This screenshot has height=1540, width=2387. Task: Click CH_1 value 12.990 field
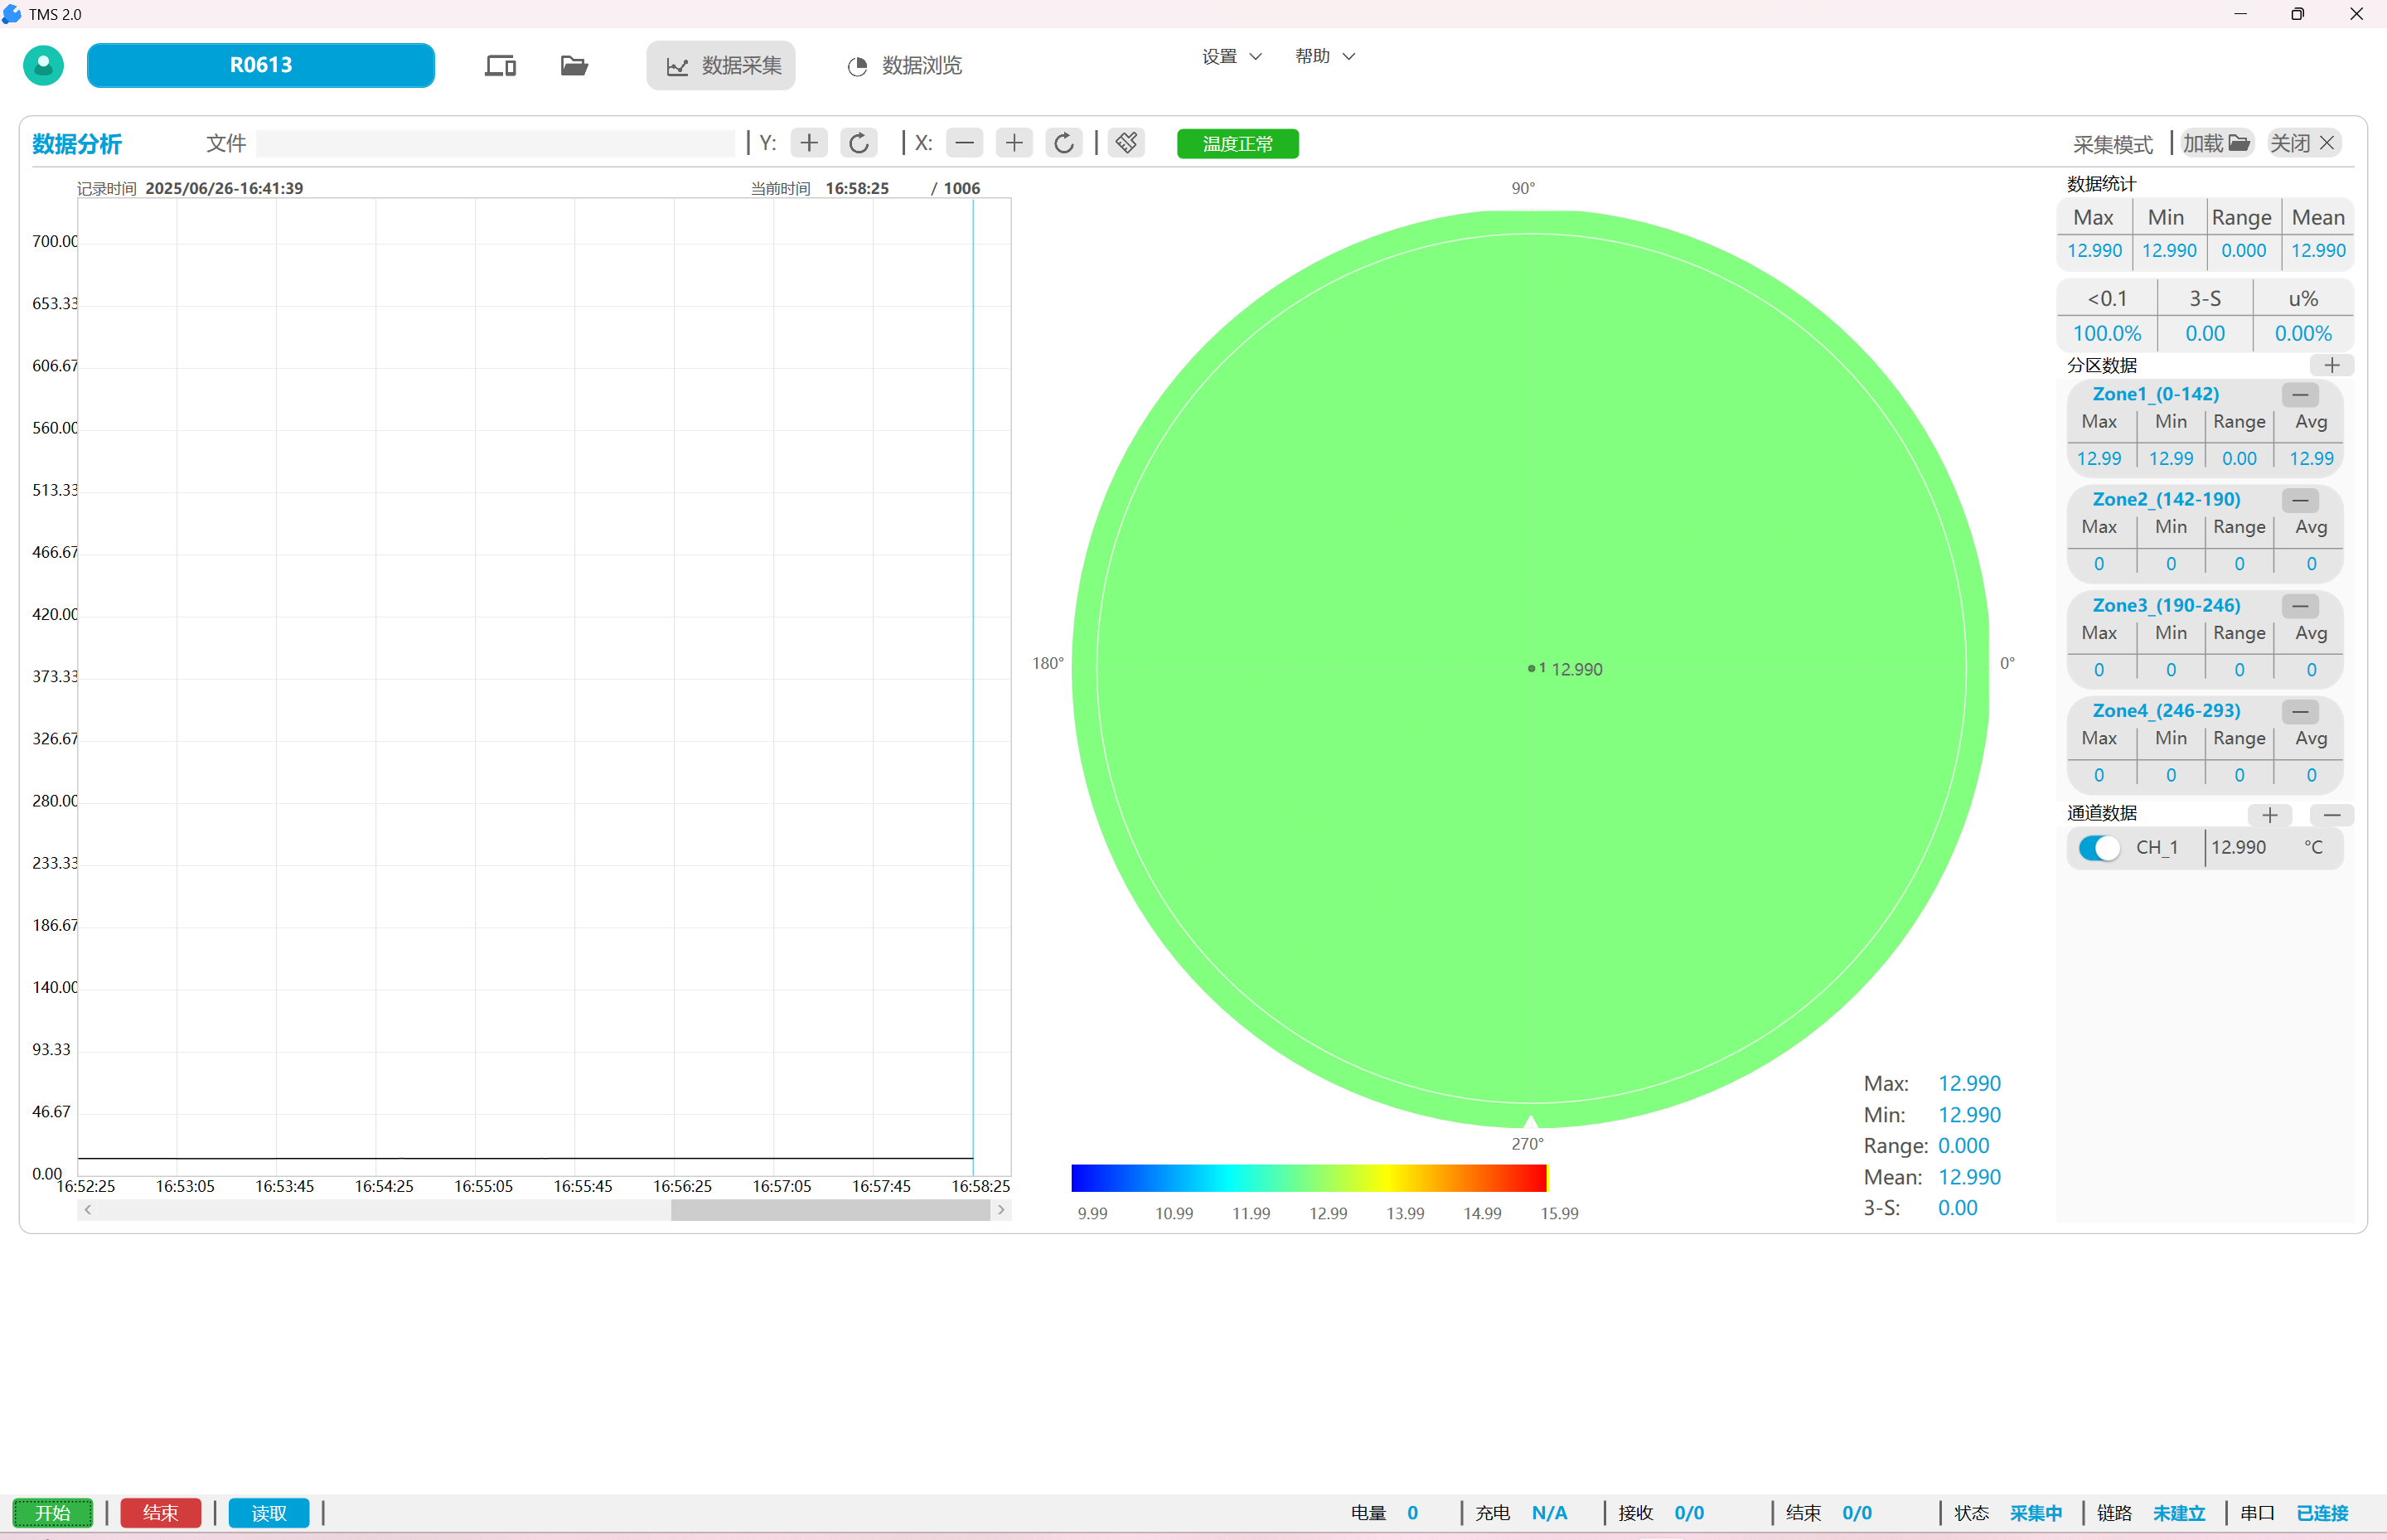coord(2239,848)
